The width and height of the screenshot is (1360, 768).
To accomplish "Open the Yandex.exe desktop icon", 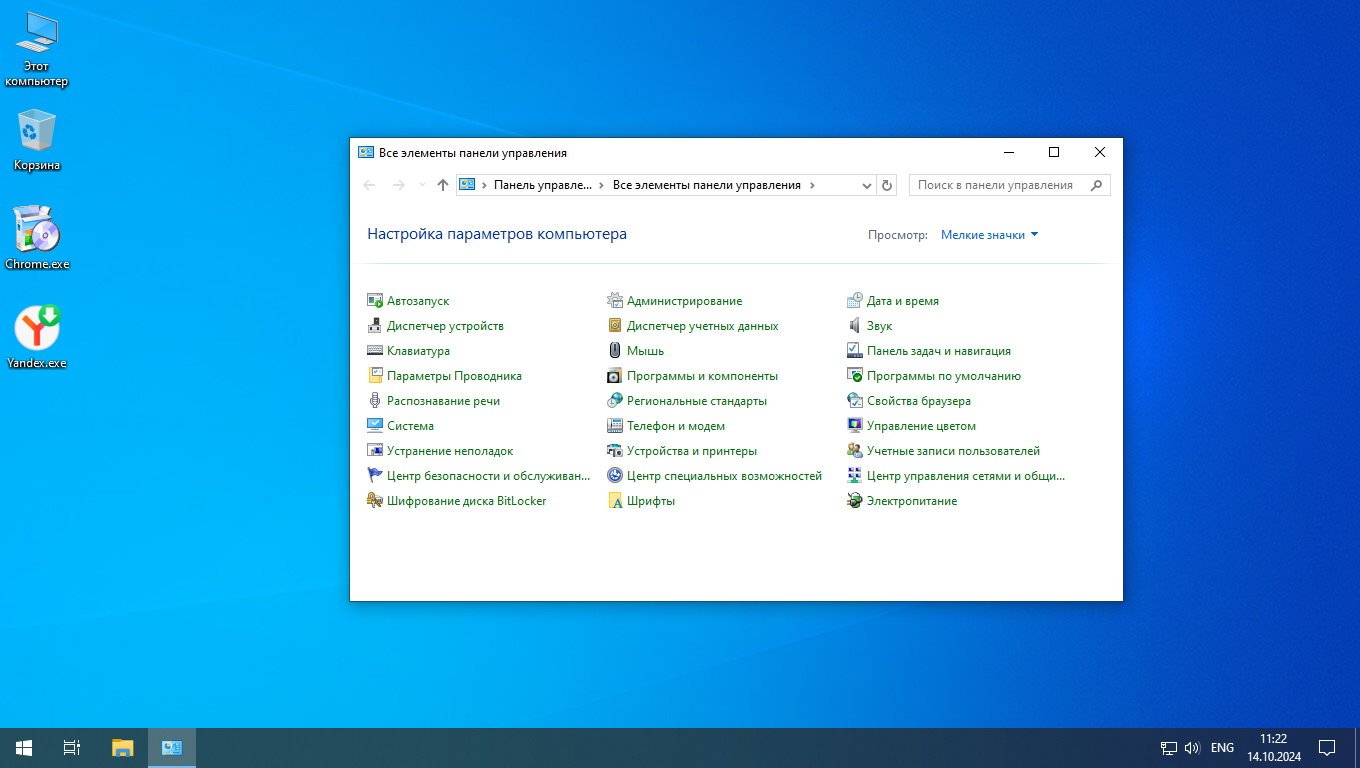I will (x=37, y=329).
